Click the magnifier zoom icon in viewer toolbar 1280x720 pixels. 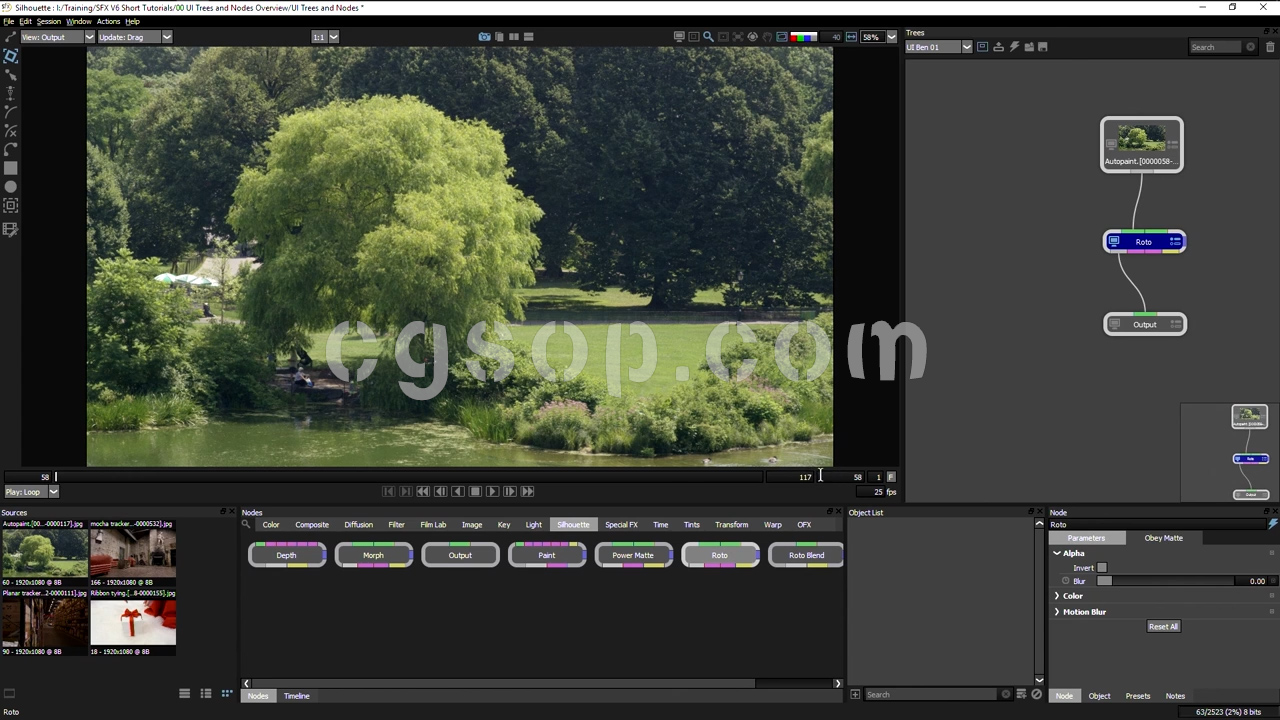708,37
